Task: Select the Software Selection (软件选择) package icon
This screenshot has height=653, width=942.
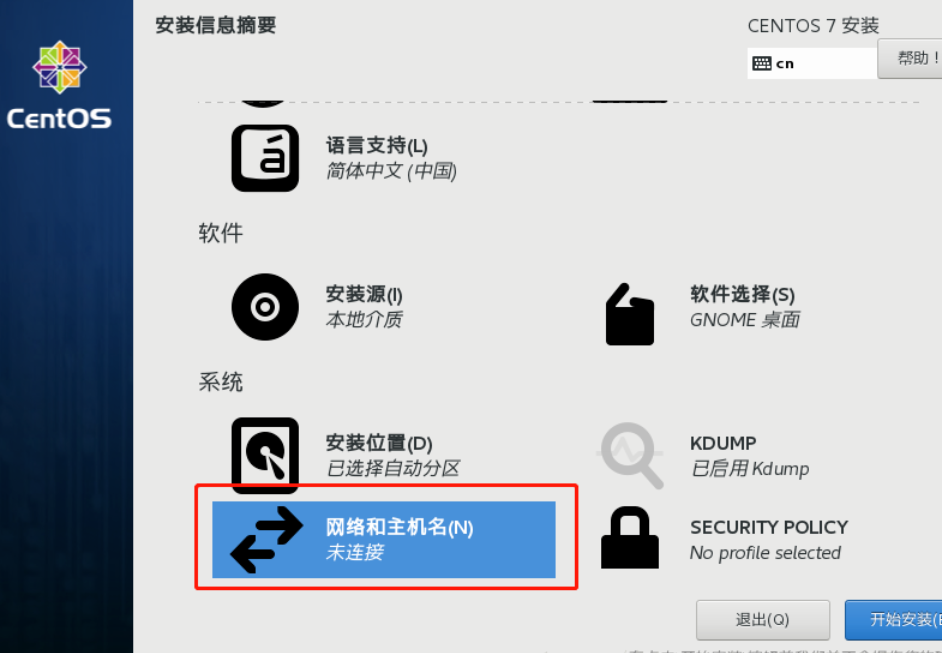Action: coord(630,314)
